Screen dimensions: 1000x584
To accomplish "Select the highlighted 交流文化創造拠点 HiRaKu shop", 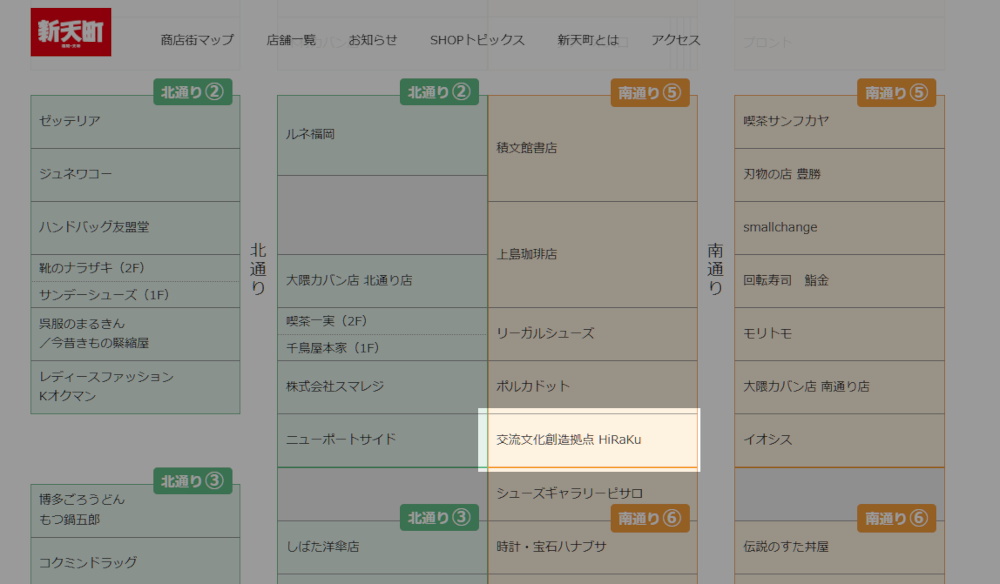I will click(x=590, y=438).
